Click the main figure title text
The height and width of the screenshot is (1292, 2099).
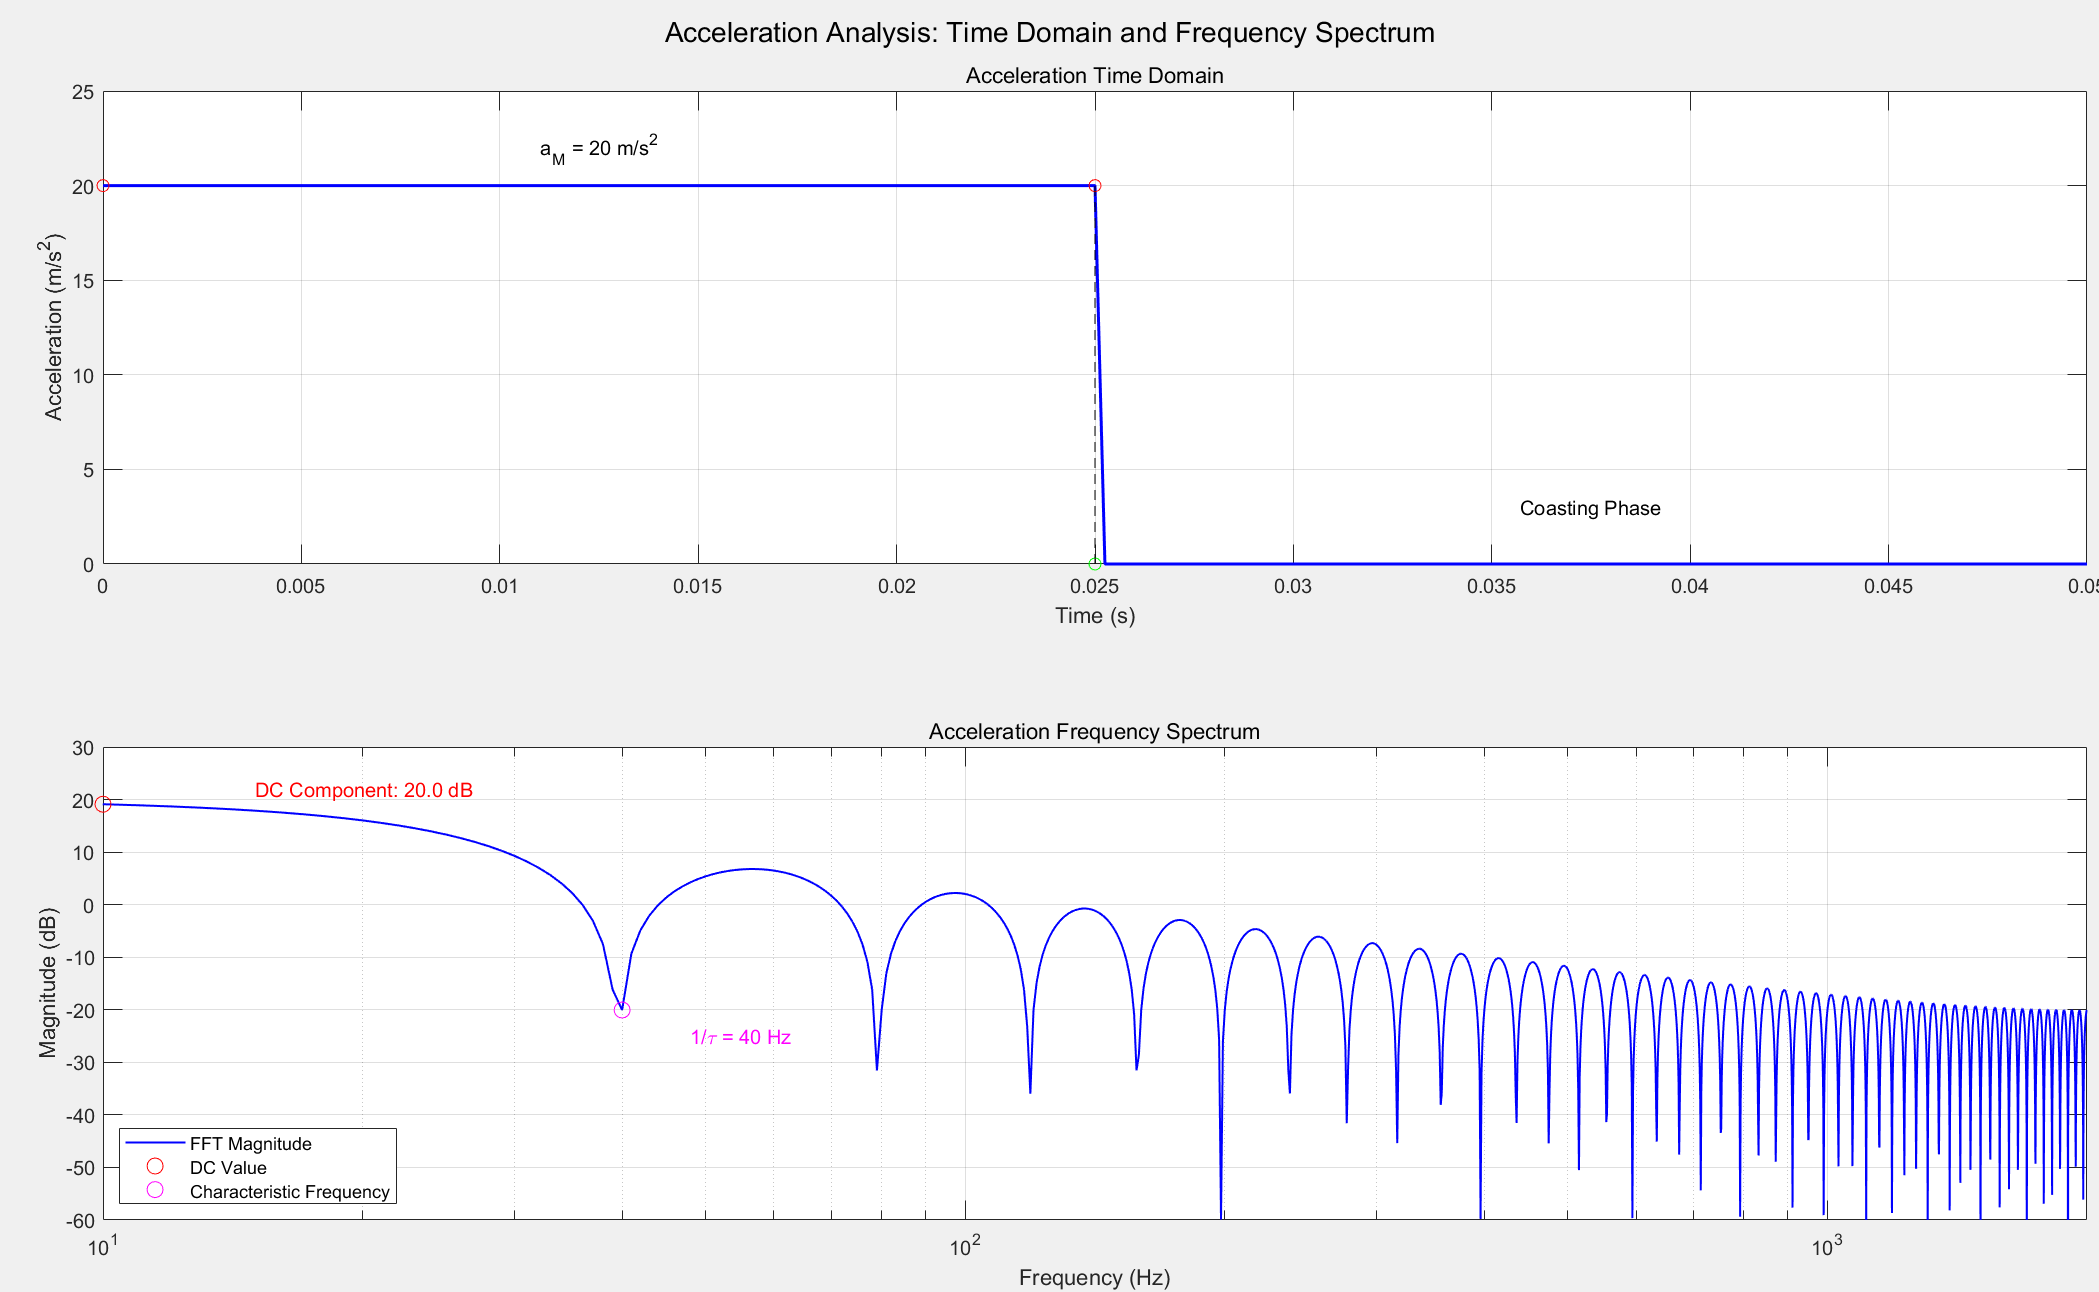pyautogui.click(x=1049, y=33)
